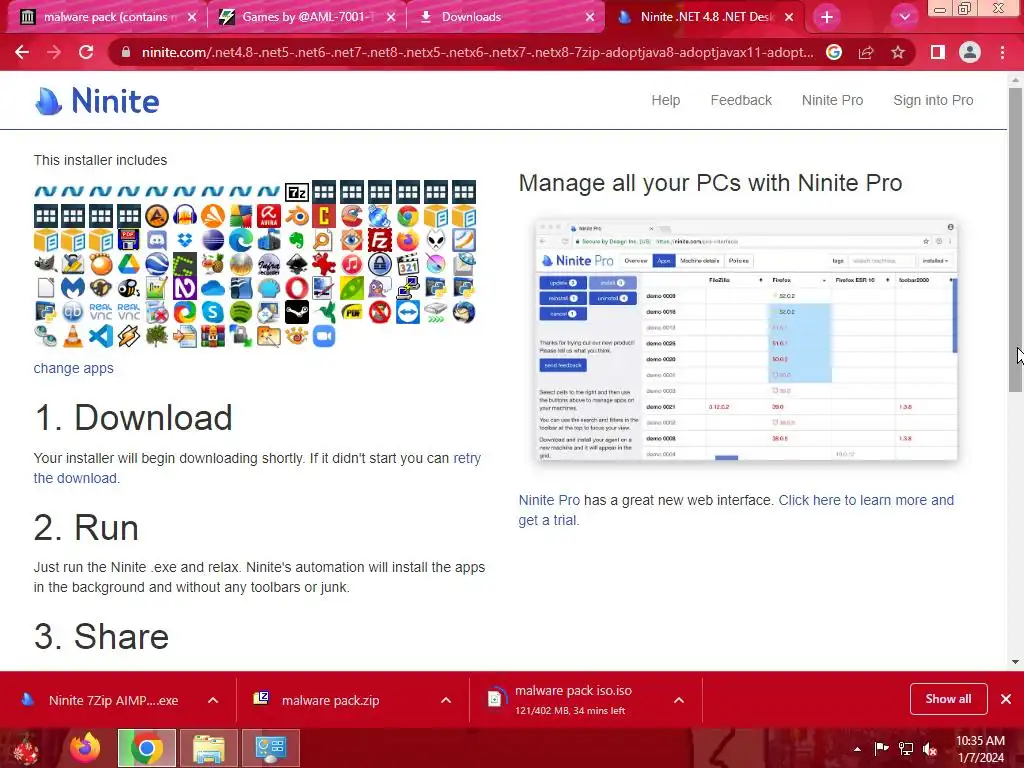This screenshot has width=1024, height=768.
Task: Click the address bar URL field
Action: [x=477, y=52]
